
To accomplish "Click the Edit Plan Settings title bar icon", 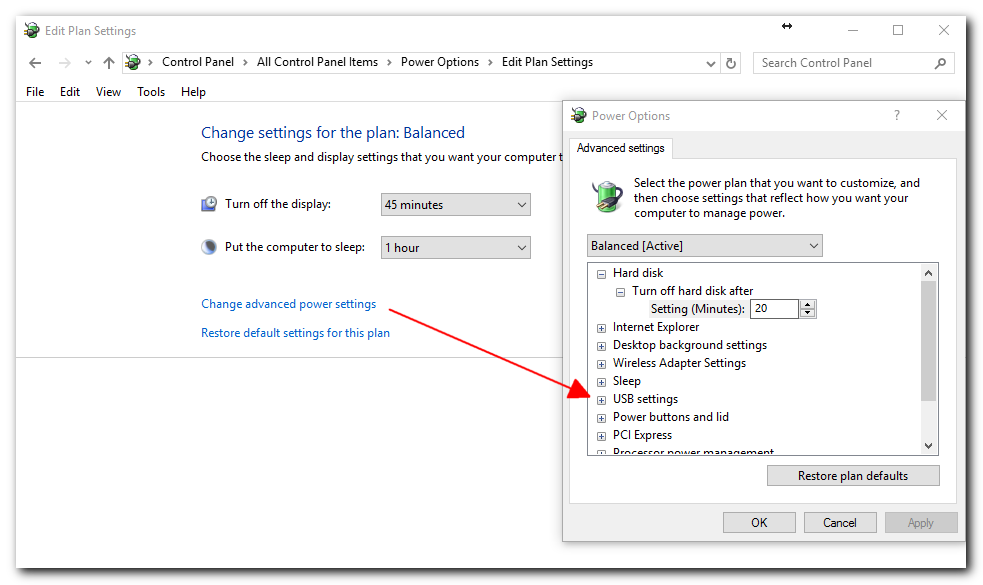I will [31, 30].
